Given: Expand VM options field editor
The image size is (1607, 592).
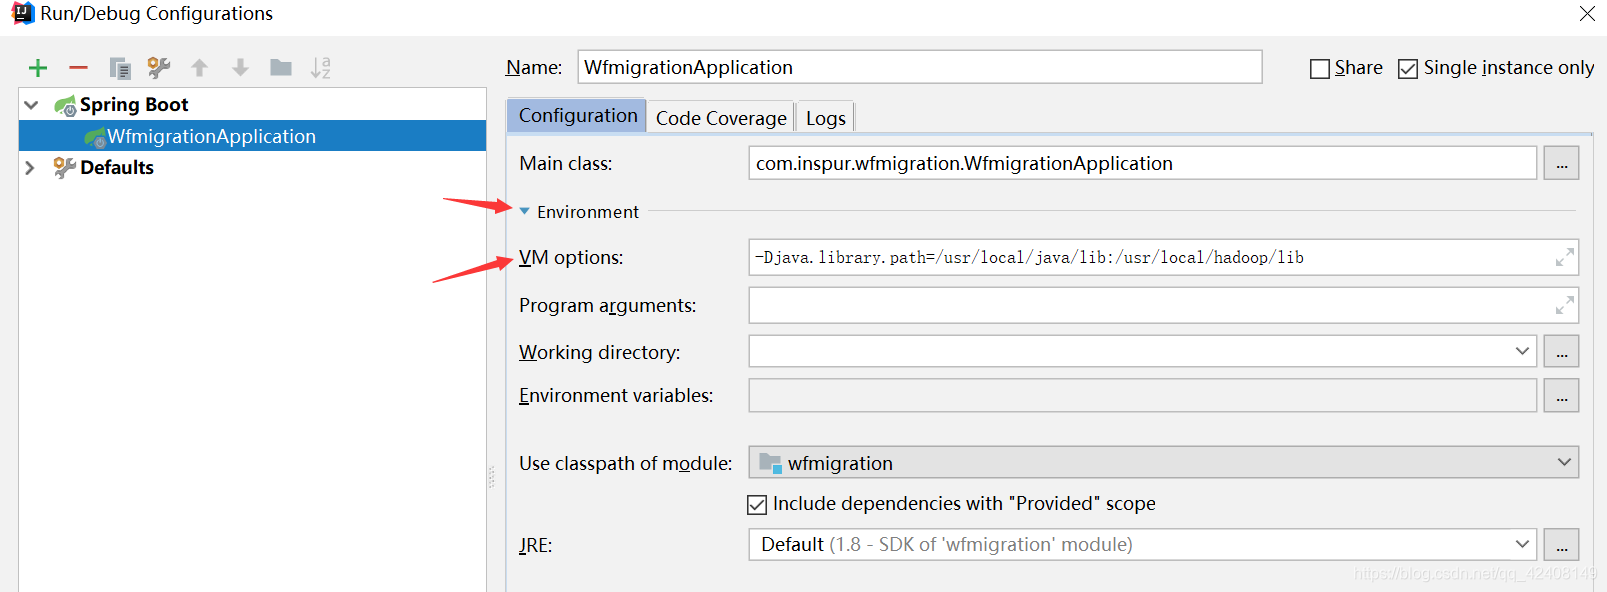Looking at the screenshot, I should (1564, 258).
